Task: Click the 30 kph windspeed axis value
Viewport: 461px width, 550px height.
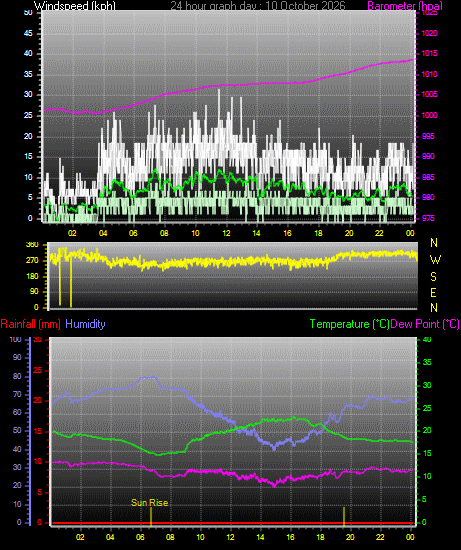Action: 28,95
